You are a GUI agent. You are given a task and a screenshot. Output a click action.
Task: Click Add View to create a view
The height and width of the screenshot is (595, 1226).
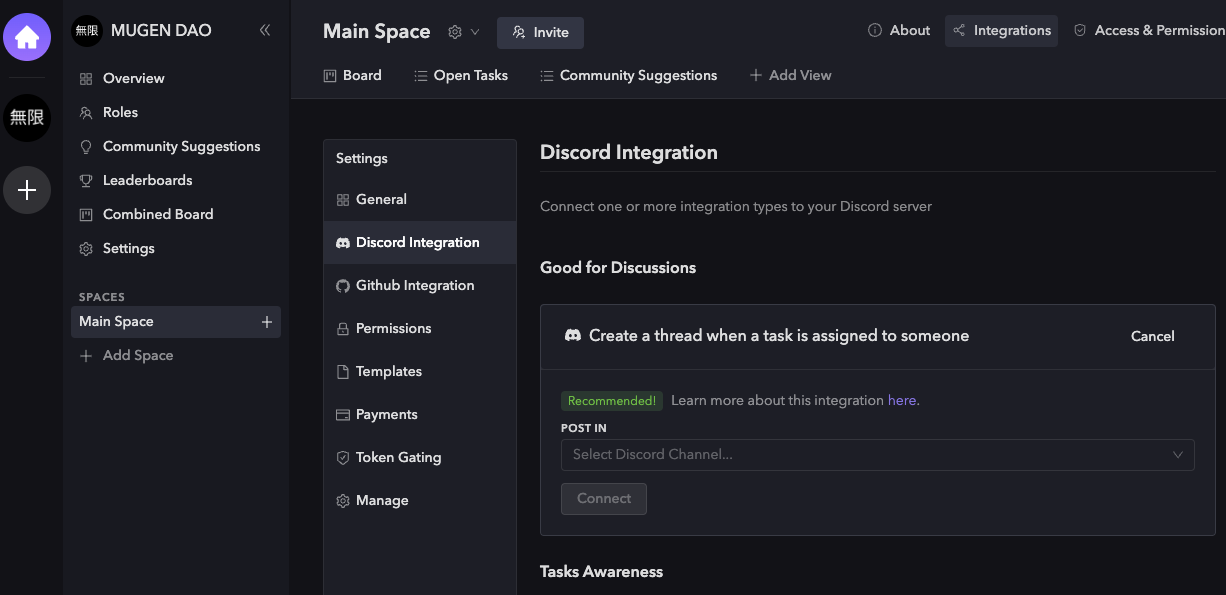(x=790, y=75)
